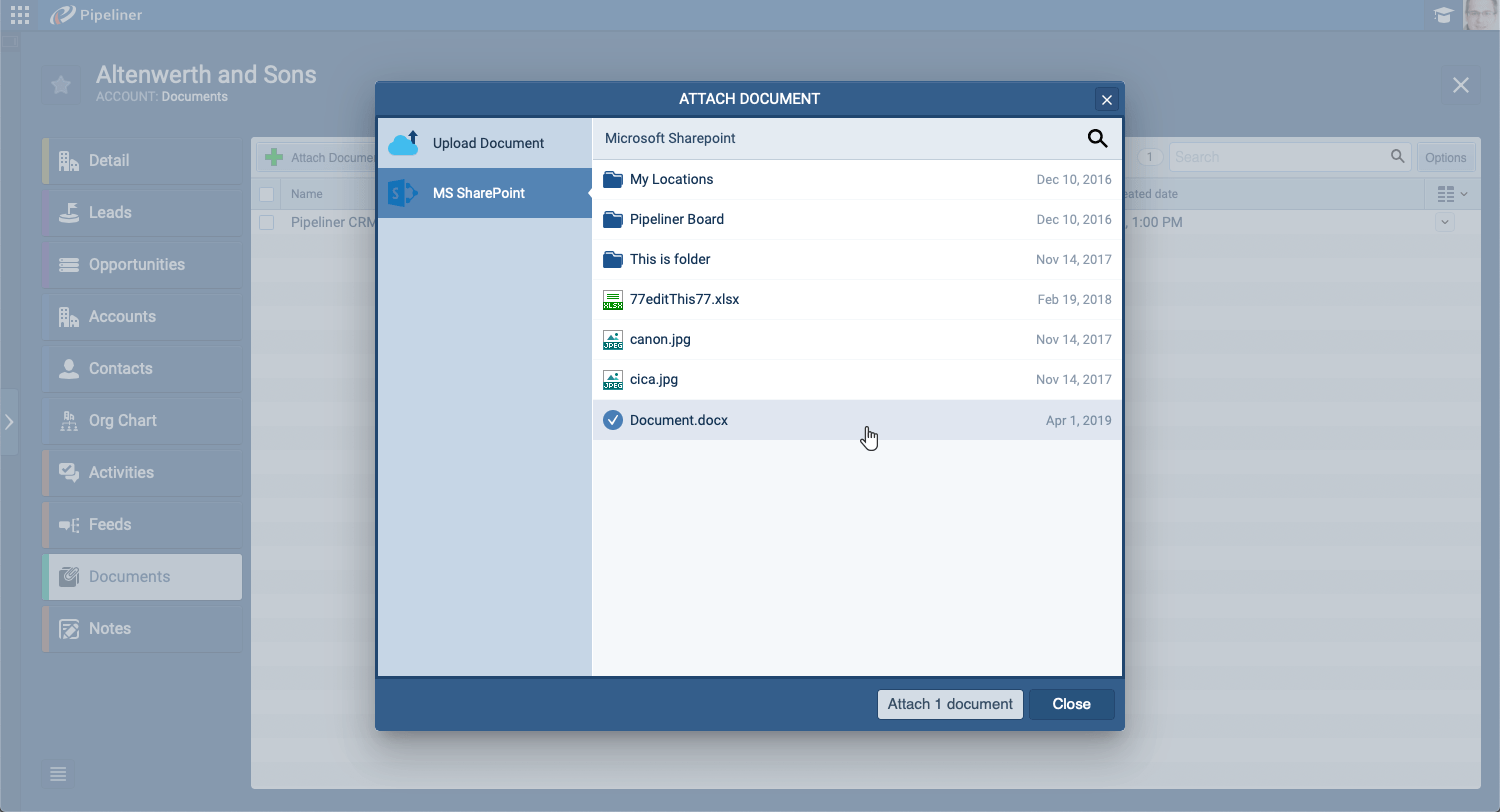Image resolution: width=1500 pixels, height=812 pixels.
Task: Uncheck the selected Document.docx checkmark
Action: tap(613, 421)
